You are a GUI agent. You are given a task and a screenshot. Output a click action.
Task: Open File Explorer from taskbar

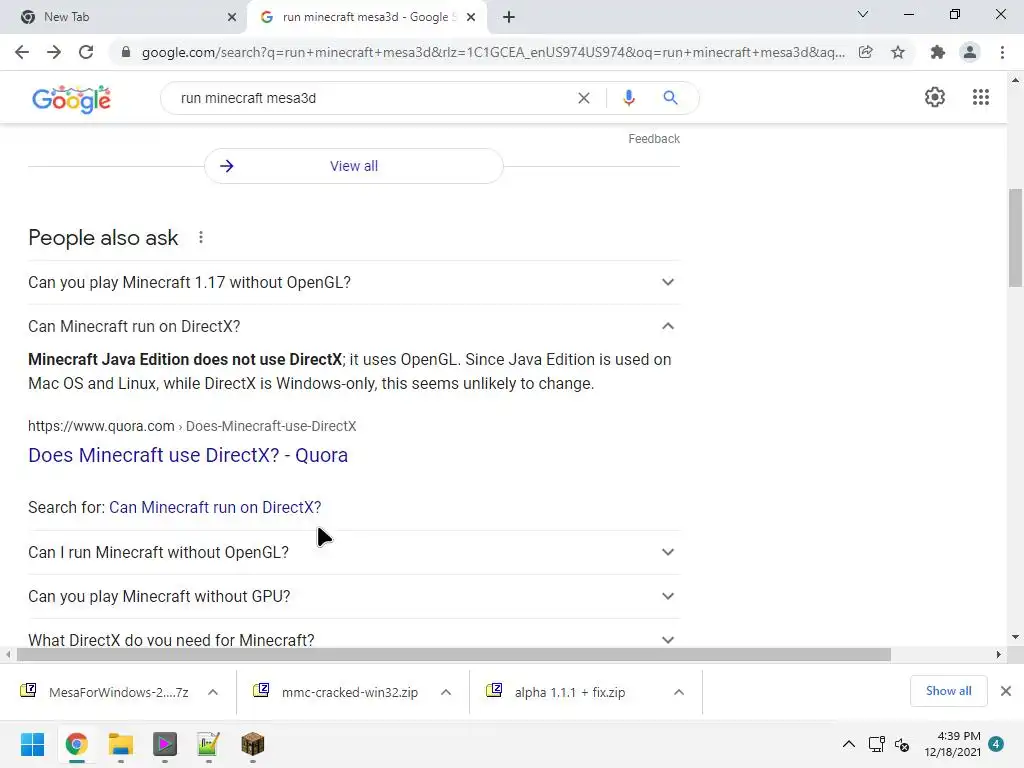120,744
